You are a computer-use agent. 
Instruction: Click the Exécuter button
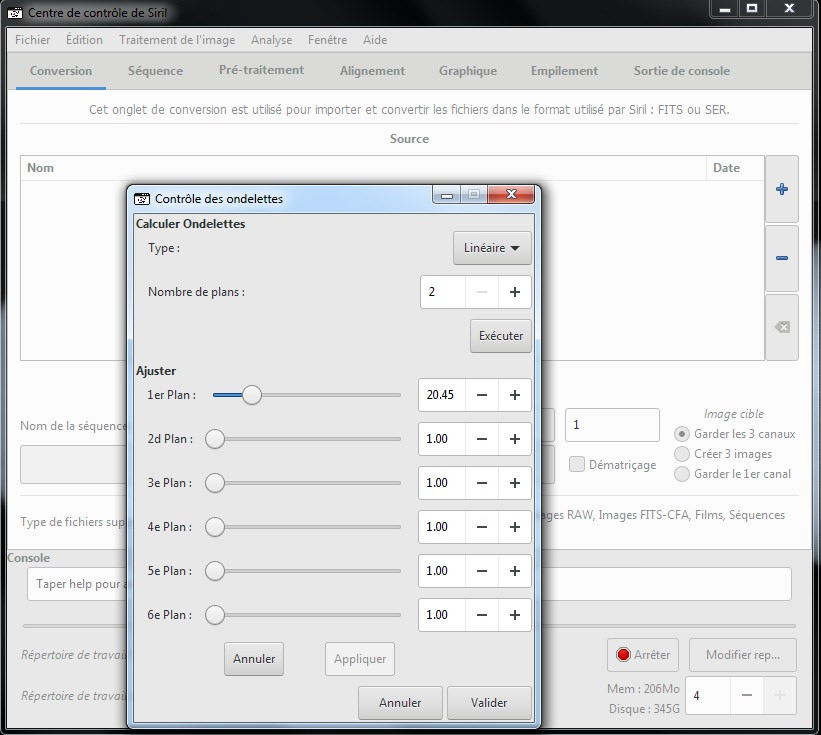[501, 336]
